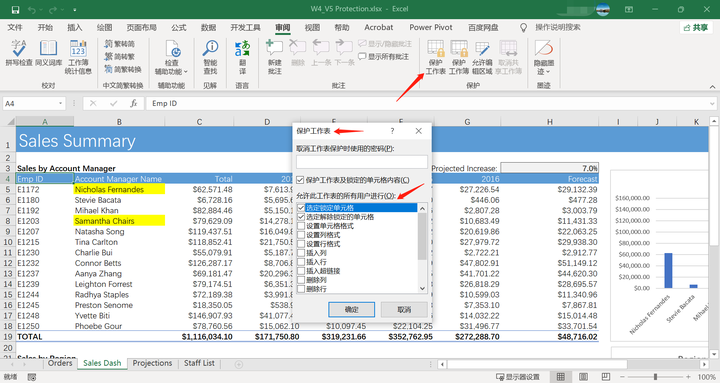Image resolution: width=720 pixels, height=383 pixels.
Task: Open the Staff List sheet tab
Action: click(199, 363)
